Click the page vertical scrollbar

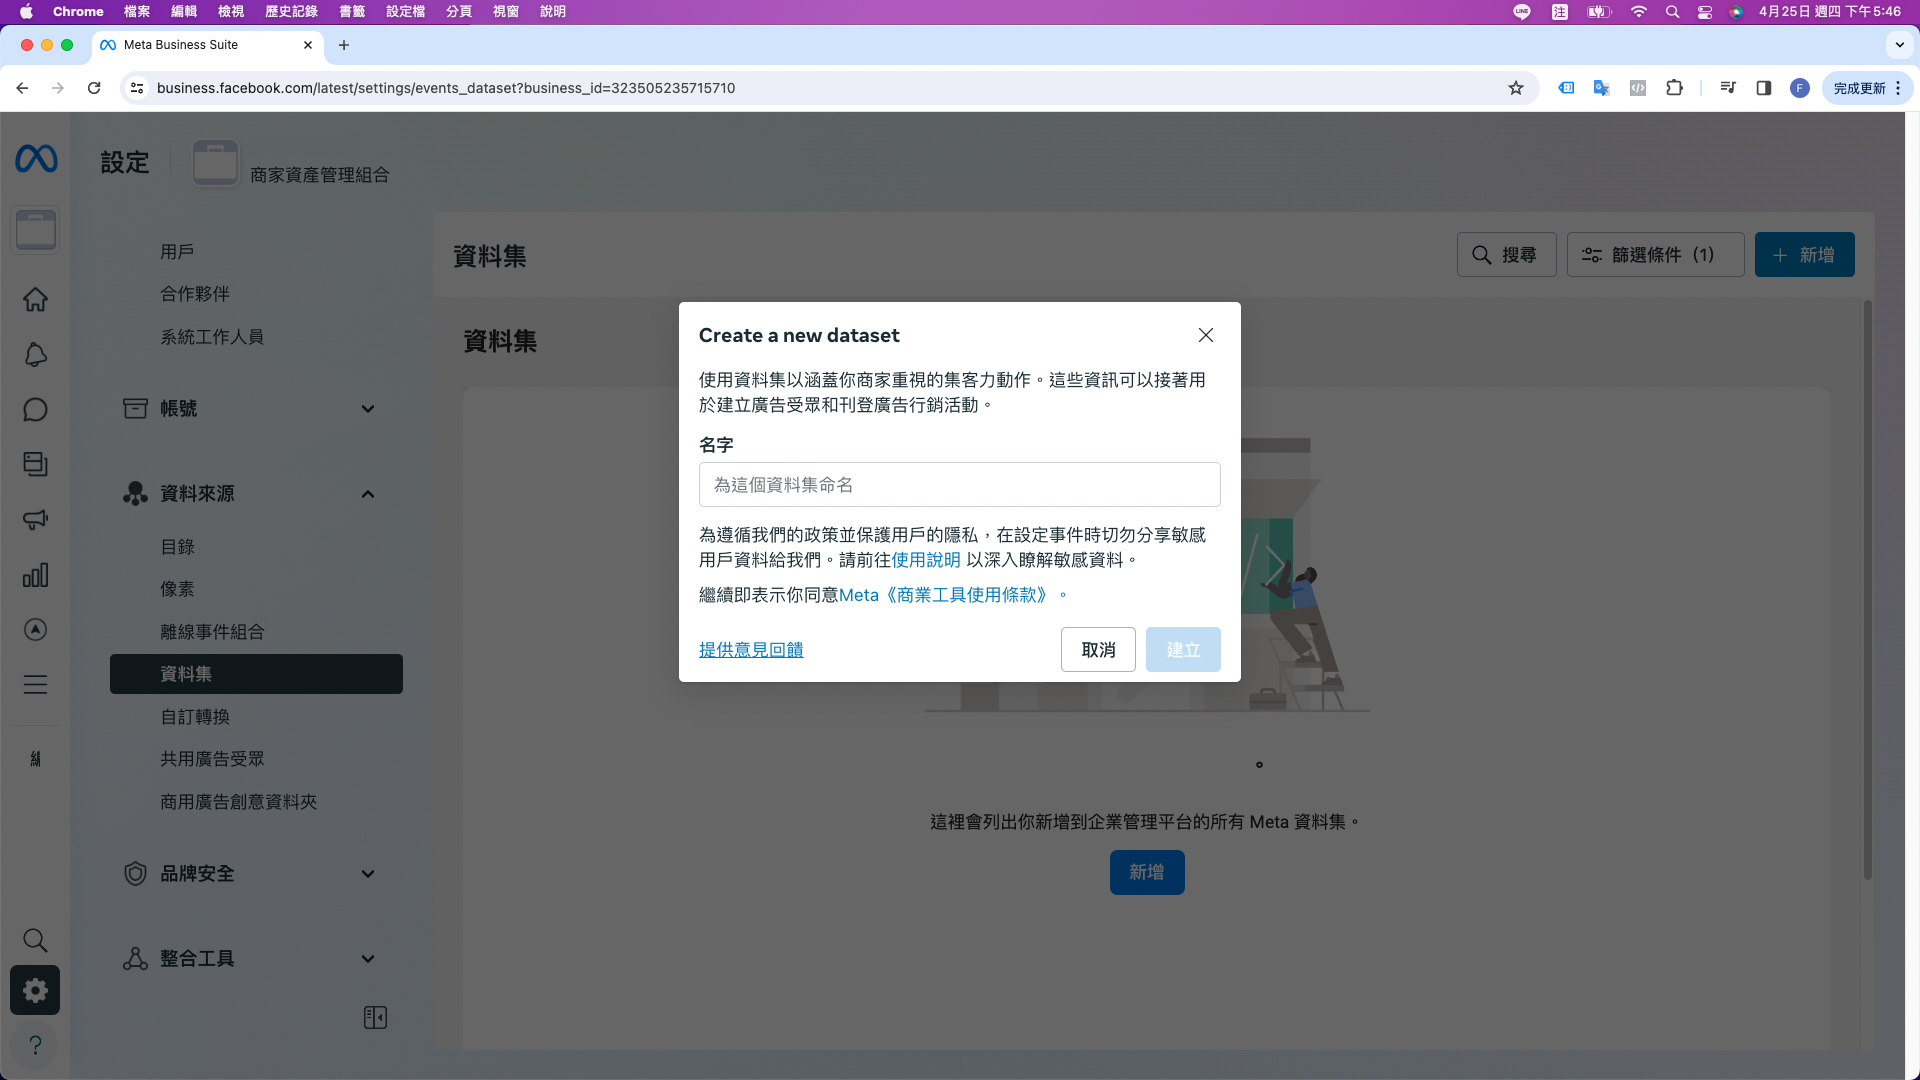(1867, 590)
